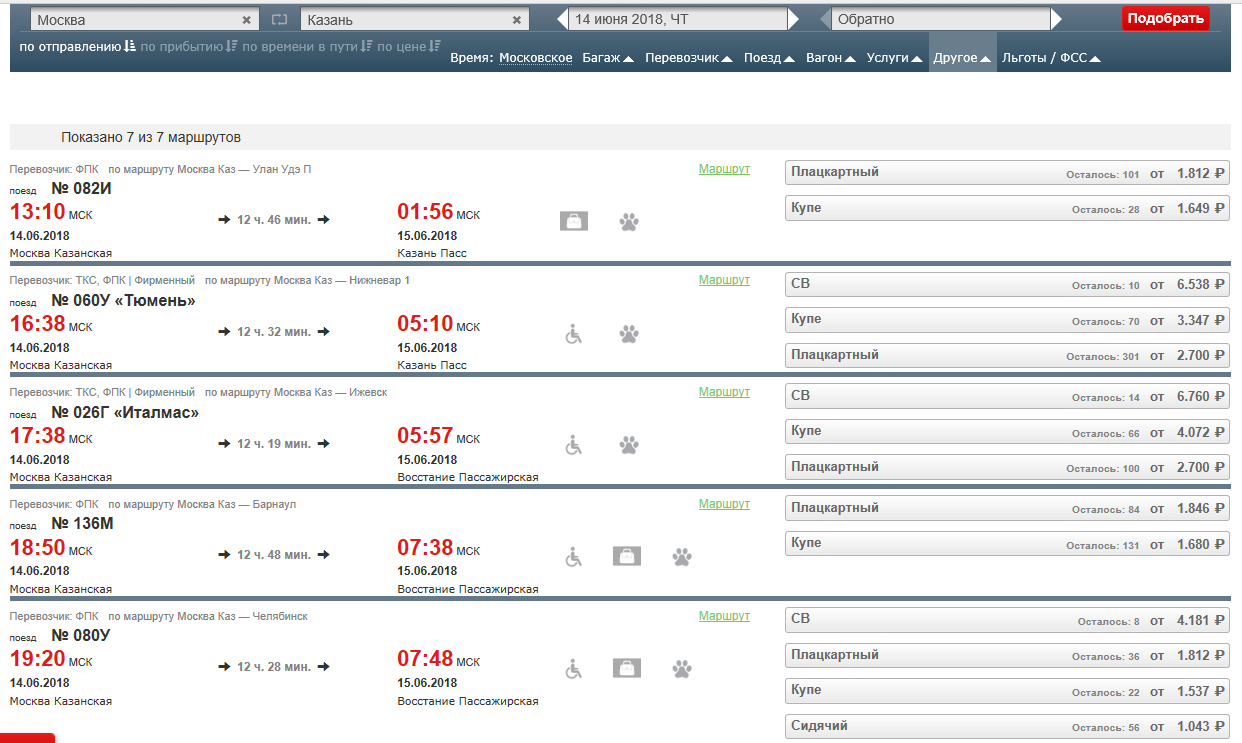Open Маршрут link for train 082И
1242x743 pixels.
(724, 169)
